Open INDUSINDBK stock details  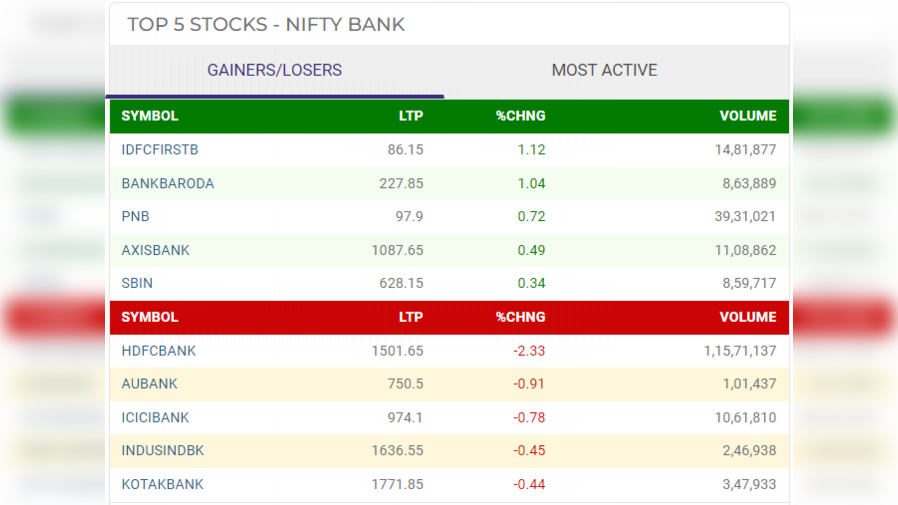(x=163, y=451)
